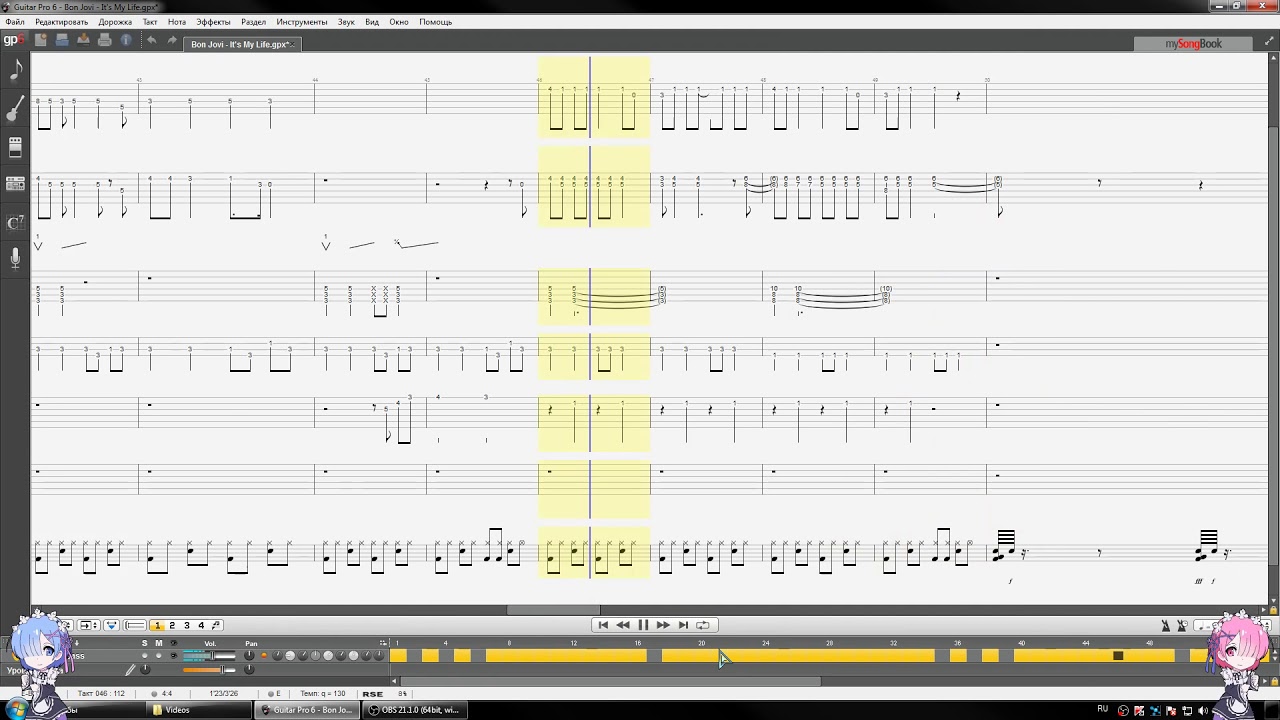The image size is (1280, 720).
Task: Click the bass track pan knob
Action: [x=249, y=656]
